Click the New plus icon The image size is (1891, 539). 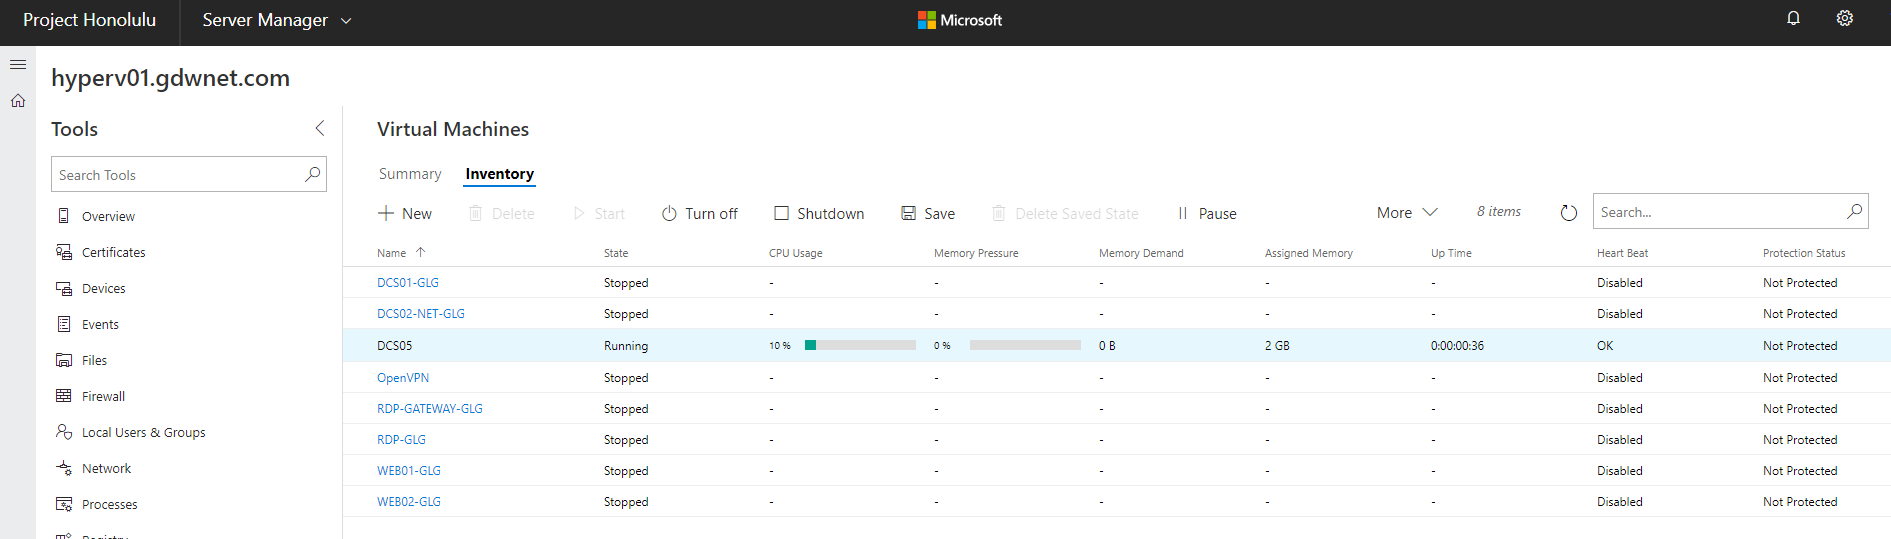pos(386,213)
